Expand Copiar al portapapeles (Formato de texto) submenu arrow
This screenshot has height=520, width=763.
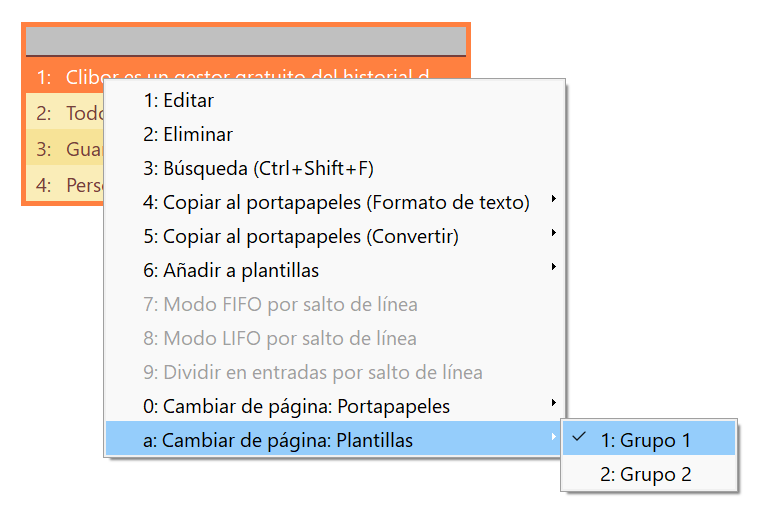(553, 199)
